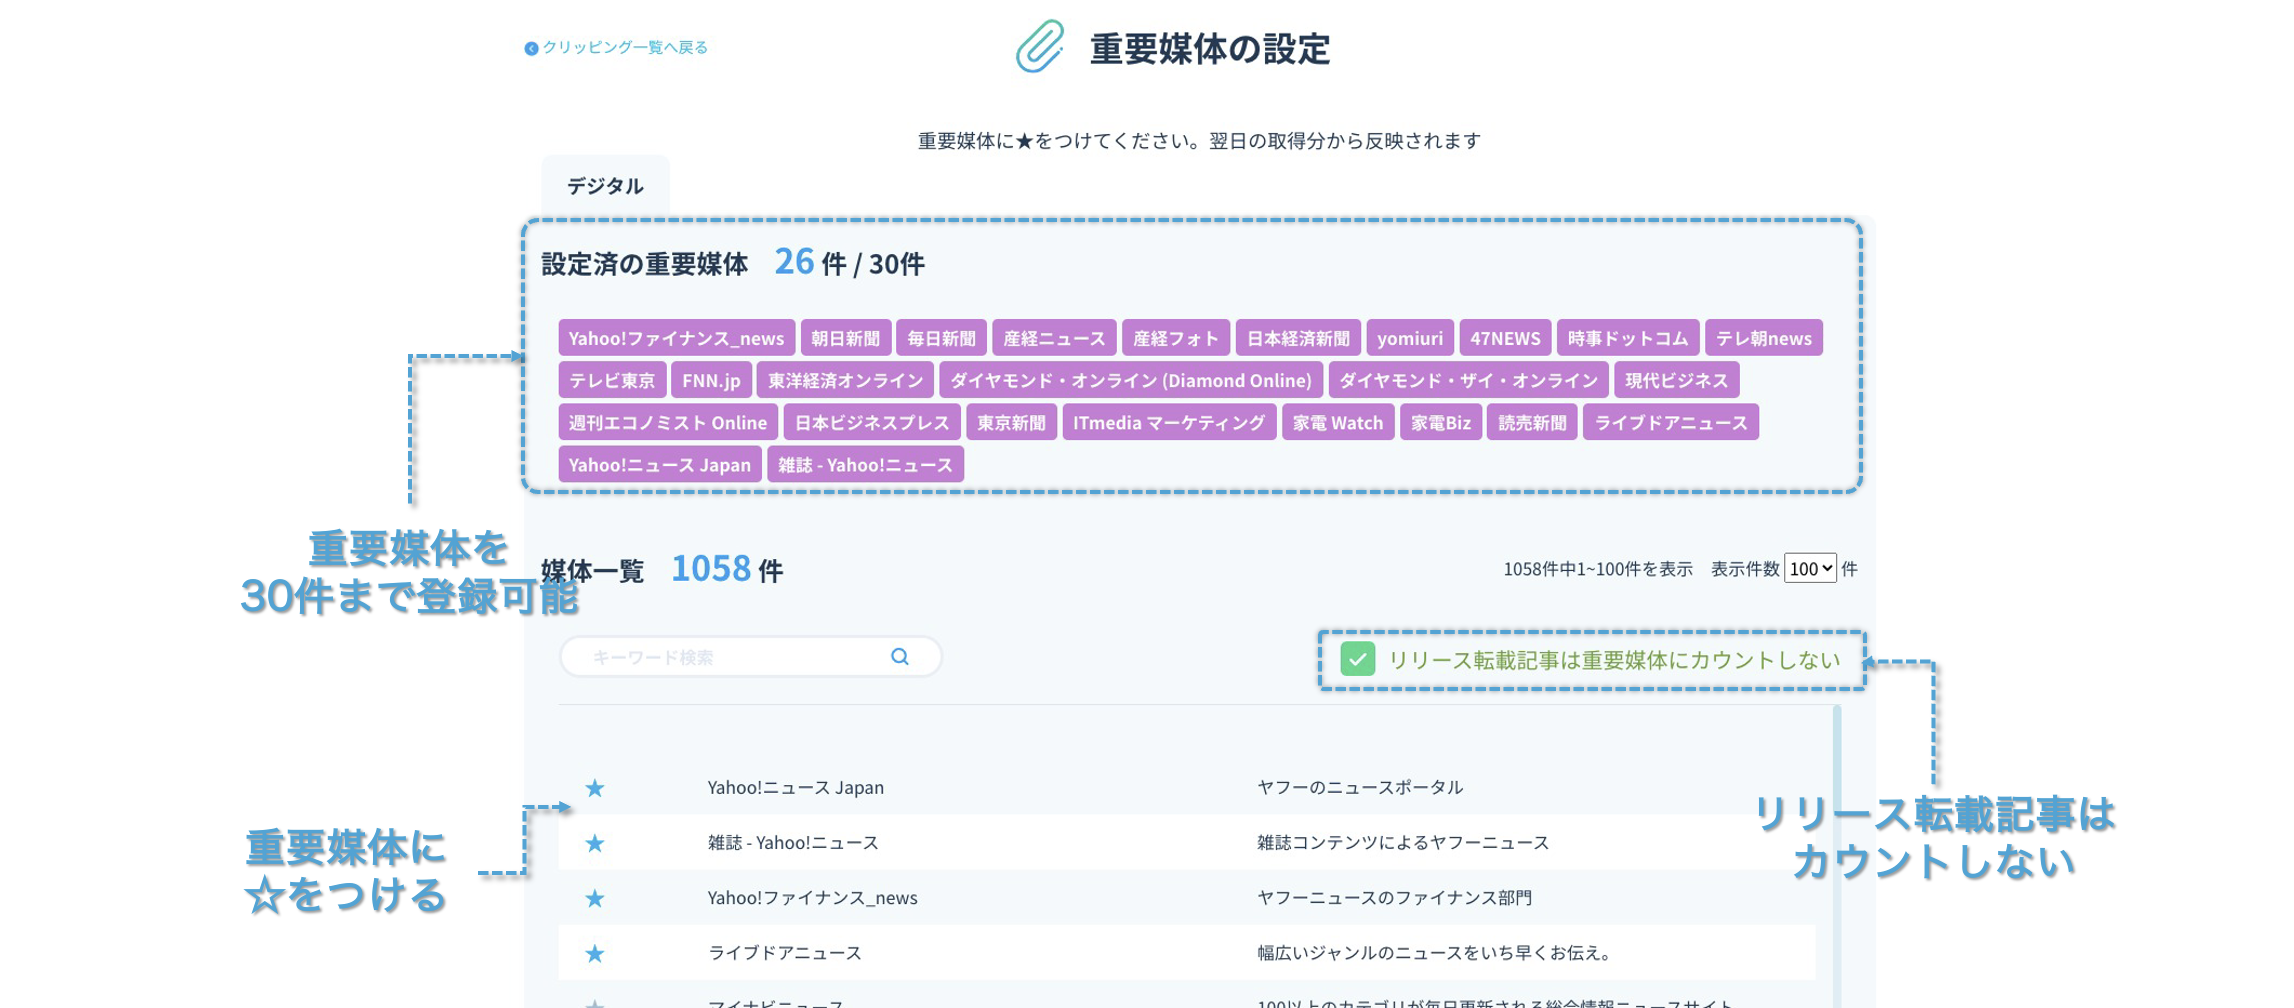
Task: Unstar Yahoo!ファイナンス_news in media list
Action: [595, 898]
